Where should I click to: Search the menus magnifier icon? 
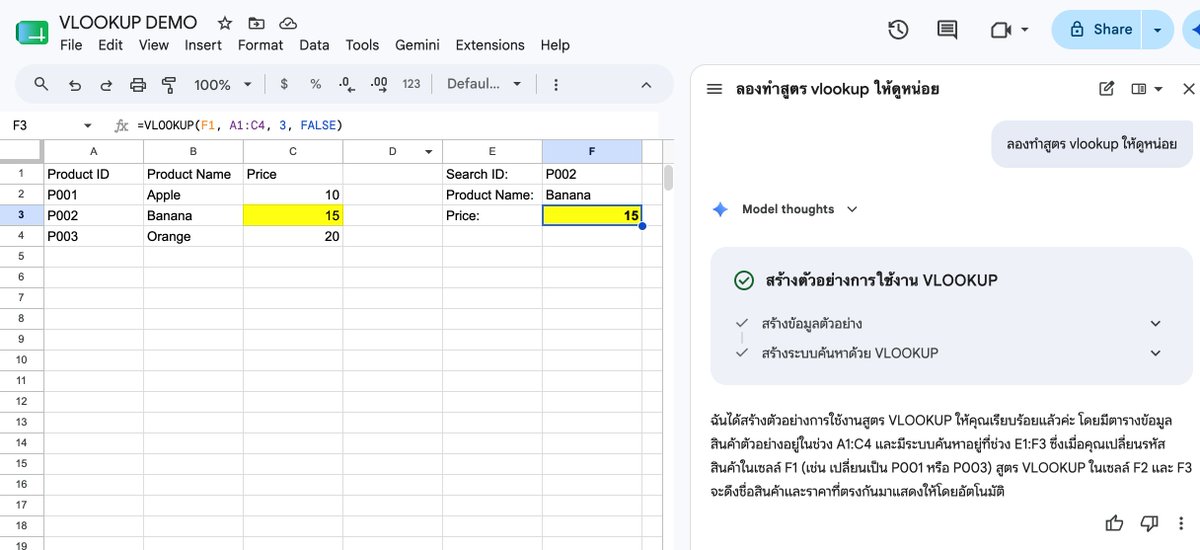pyautogui.click(x=41, y=84)
